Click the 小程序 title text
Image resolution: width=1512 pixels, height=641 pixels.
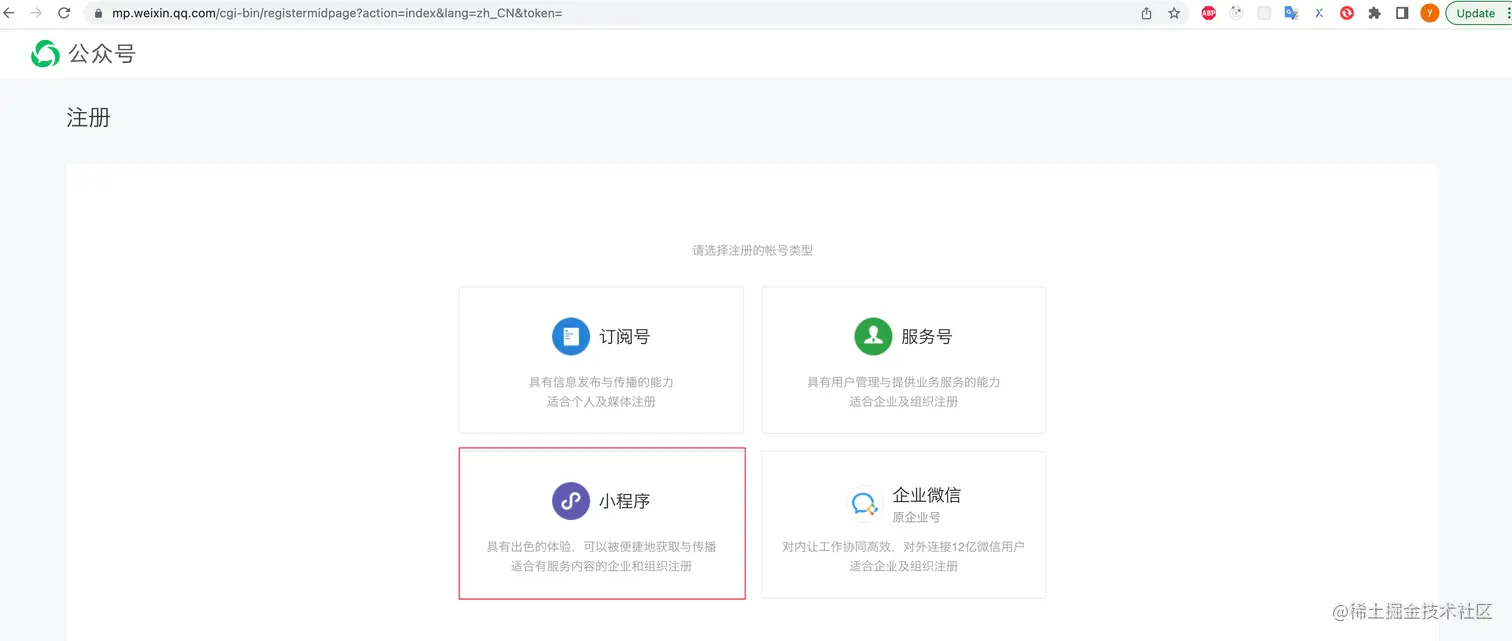pyautogui.click(x=624, y=501)
